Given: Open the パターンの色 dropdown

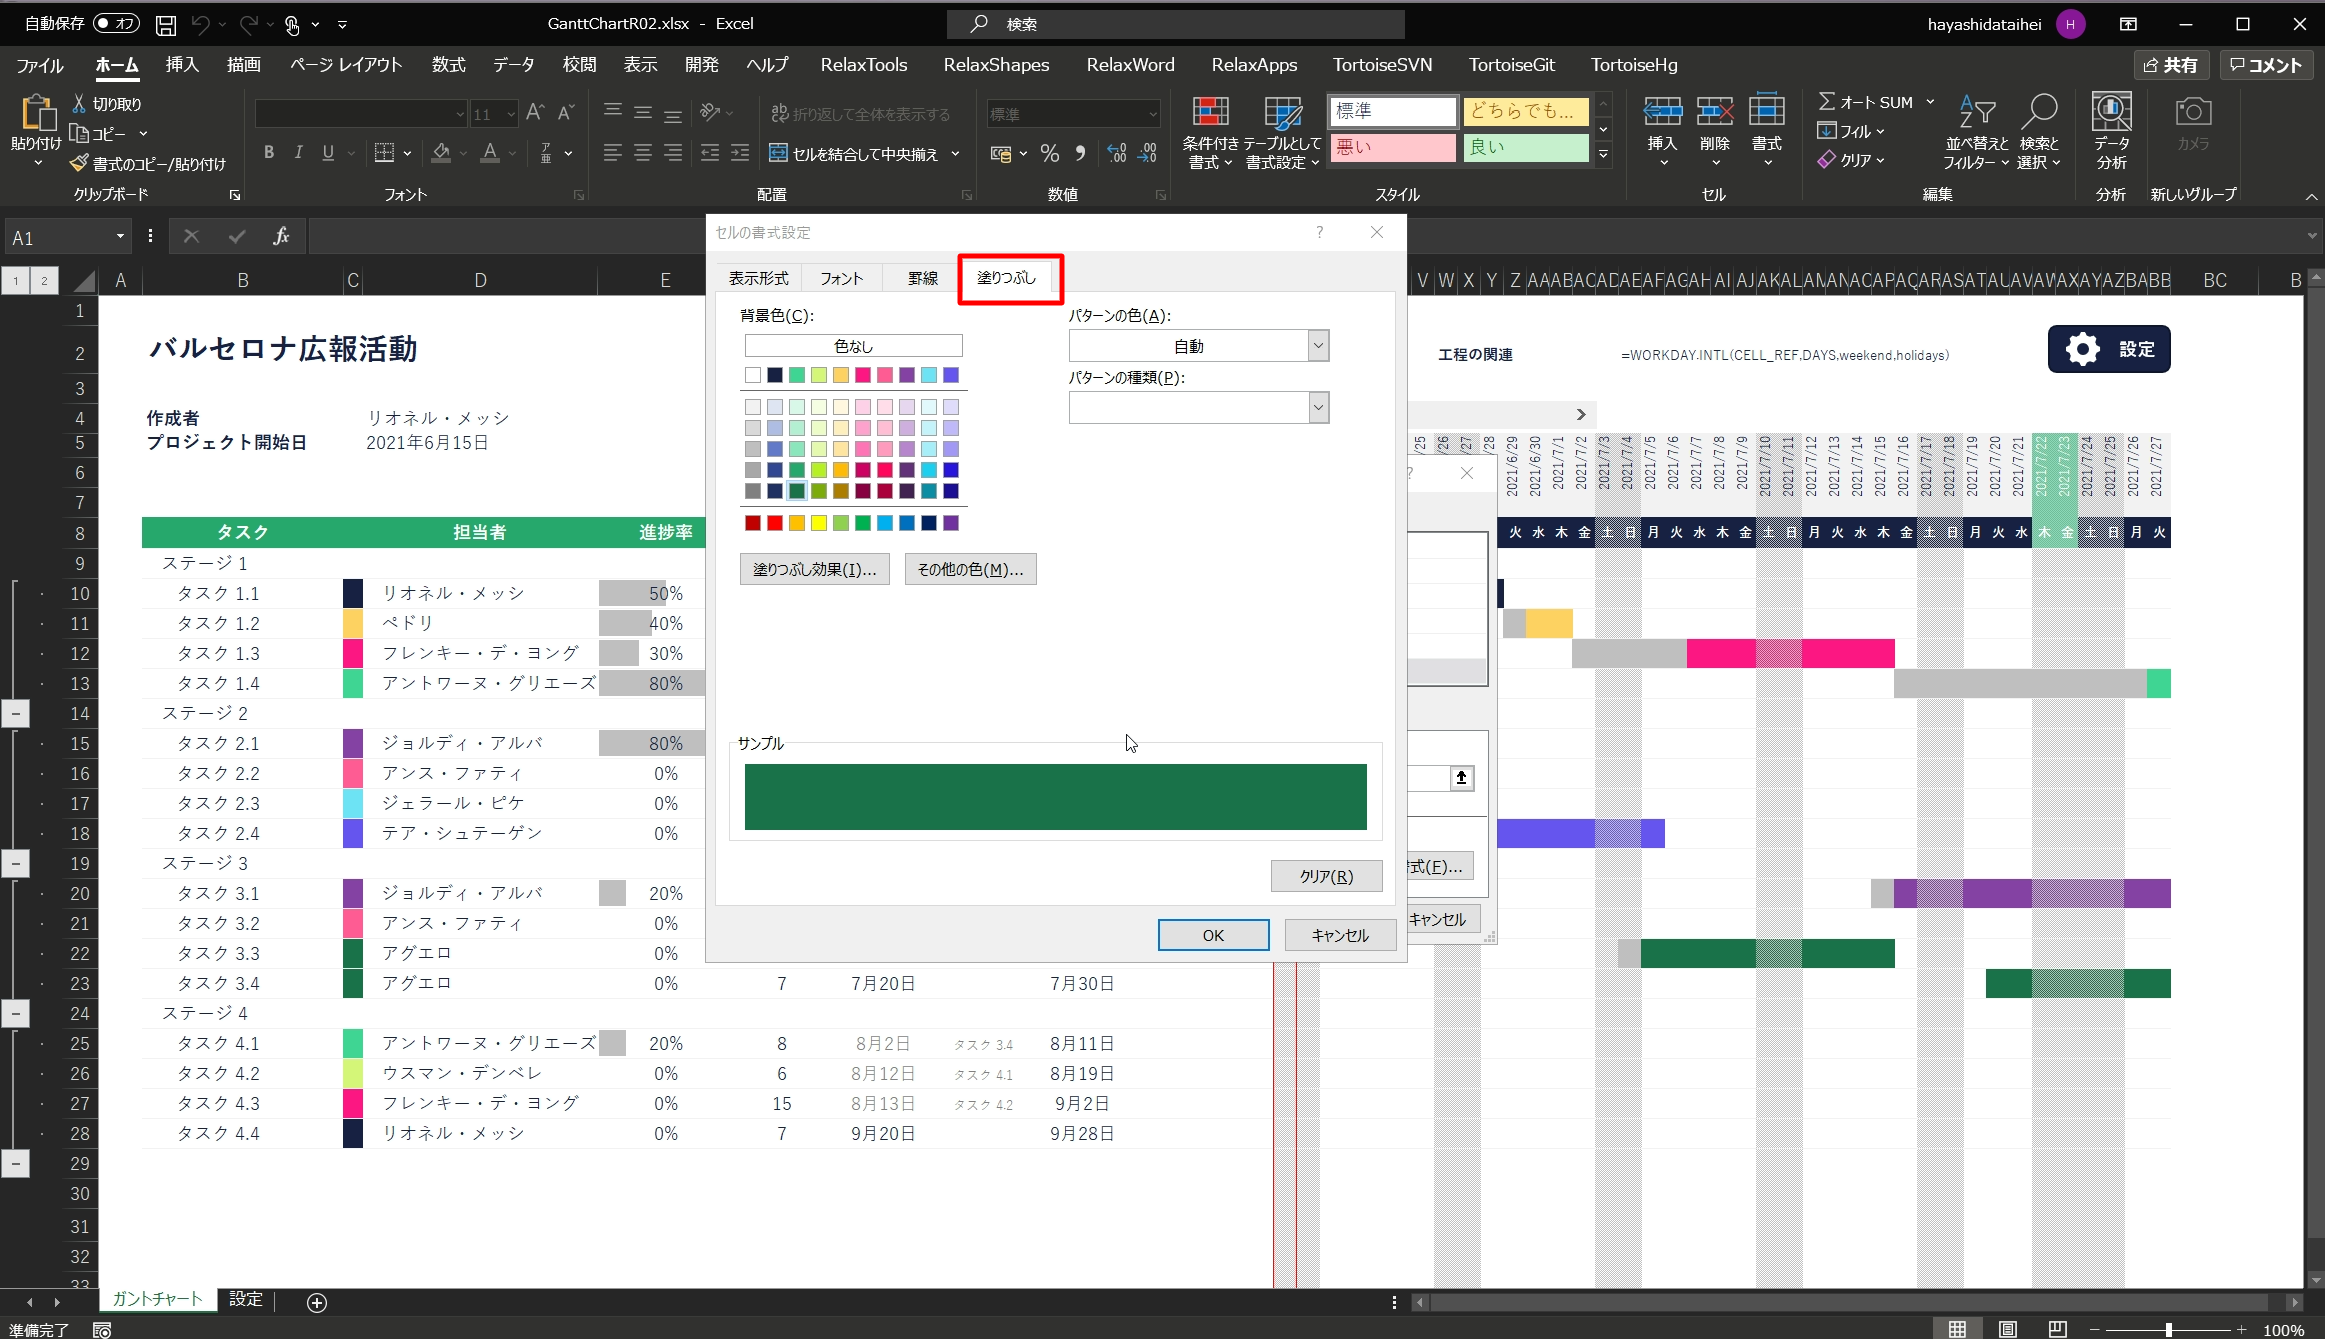Looking at the screenshot, I should tap(1318, 346).
